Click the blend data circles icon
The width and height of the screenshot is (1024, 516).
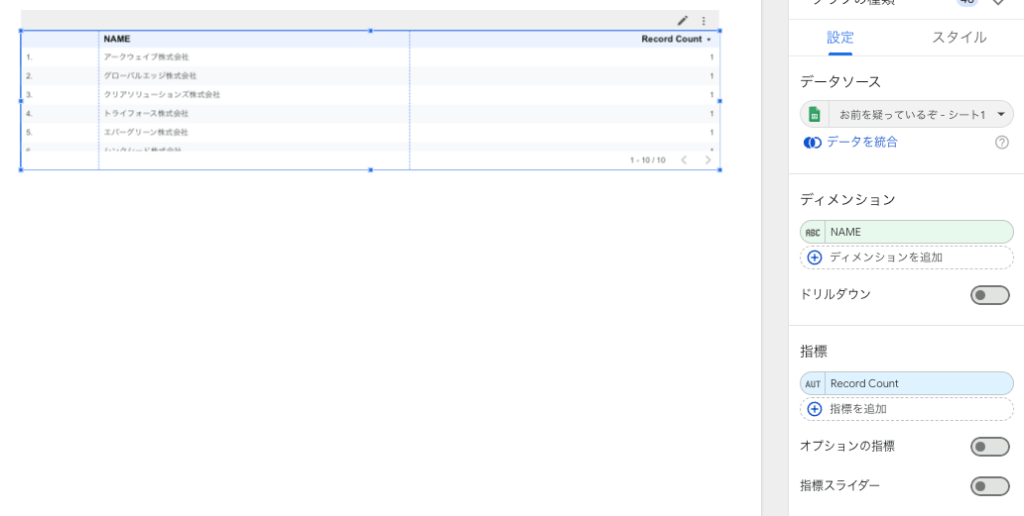[x=812, y=143]
